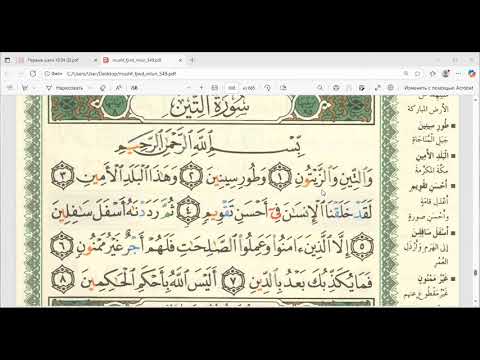Open the Draw (Нарисовать) tool
The height and width of the screenshot is (360, 480).
(x=65, y=88)
